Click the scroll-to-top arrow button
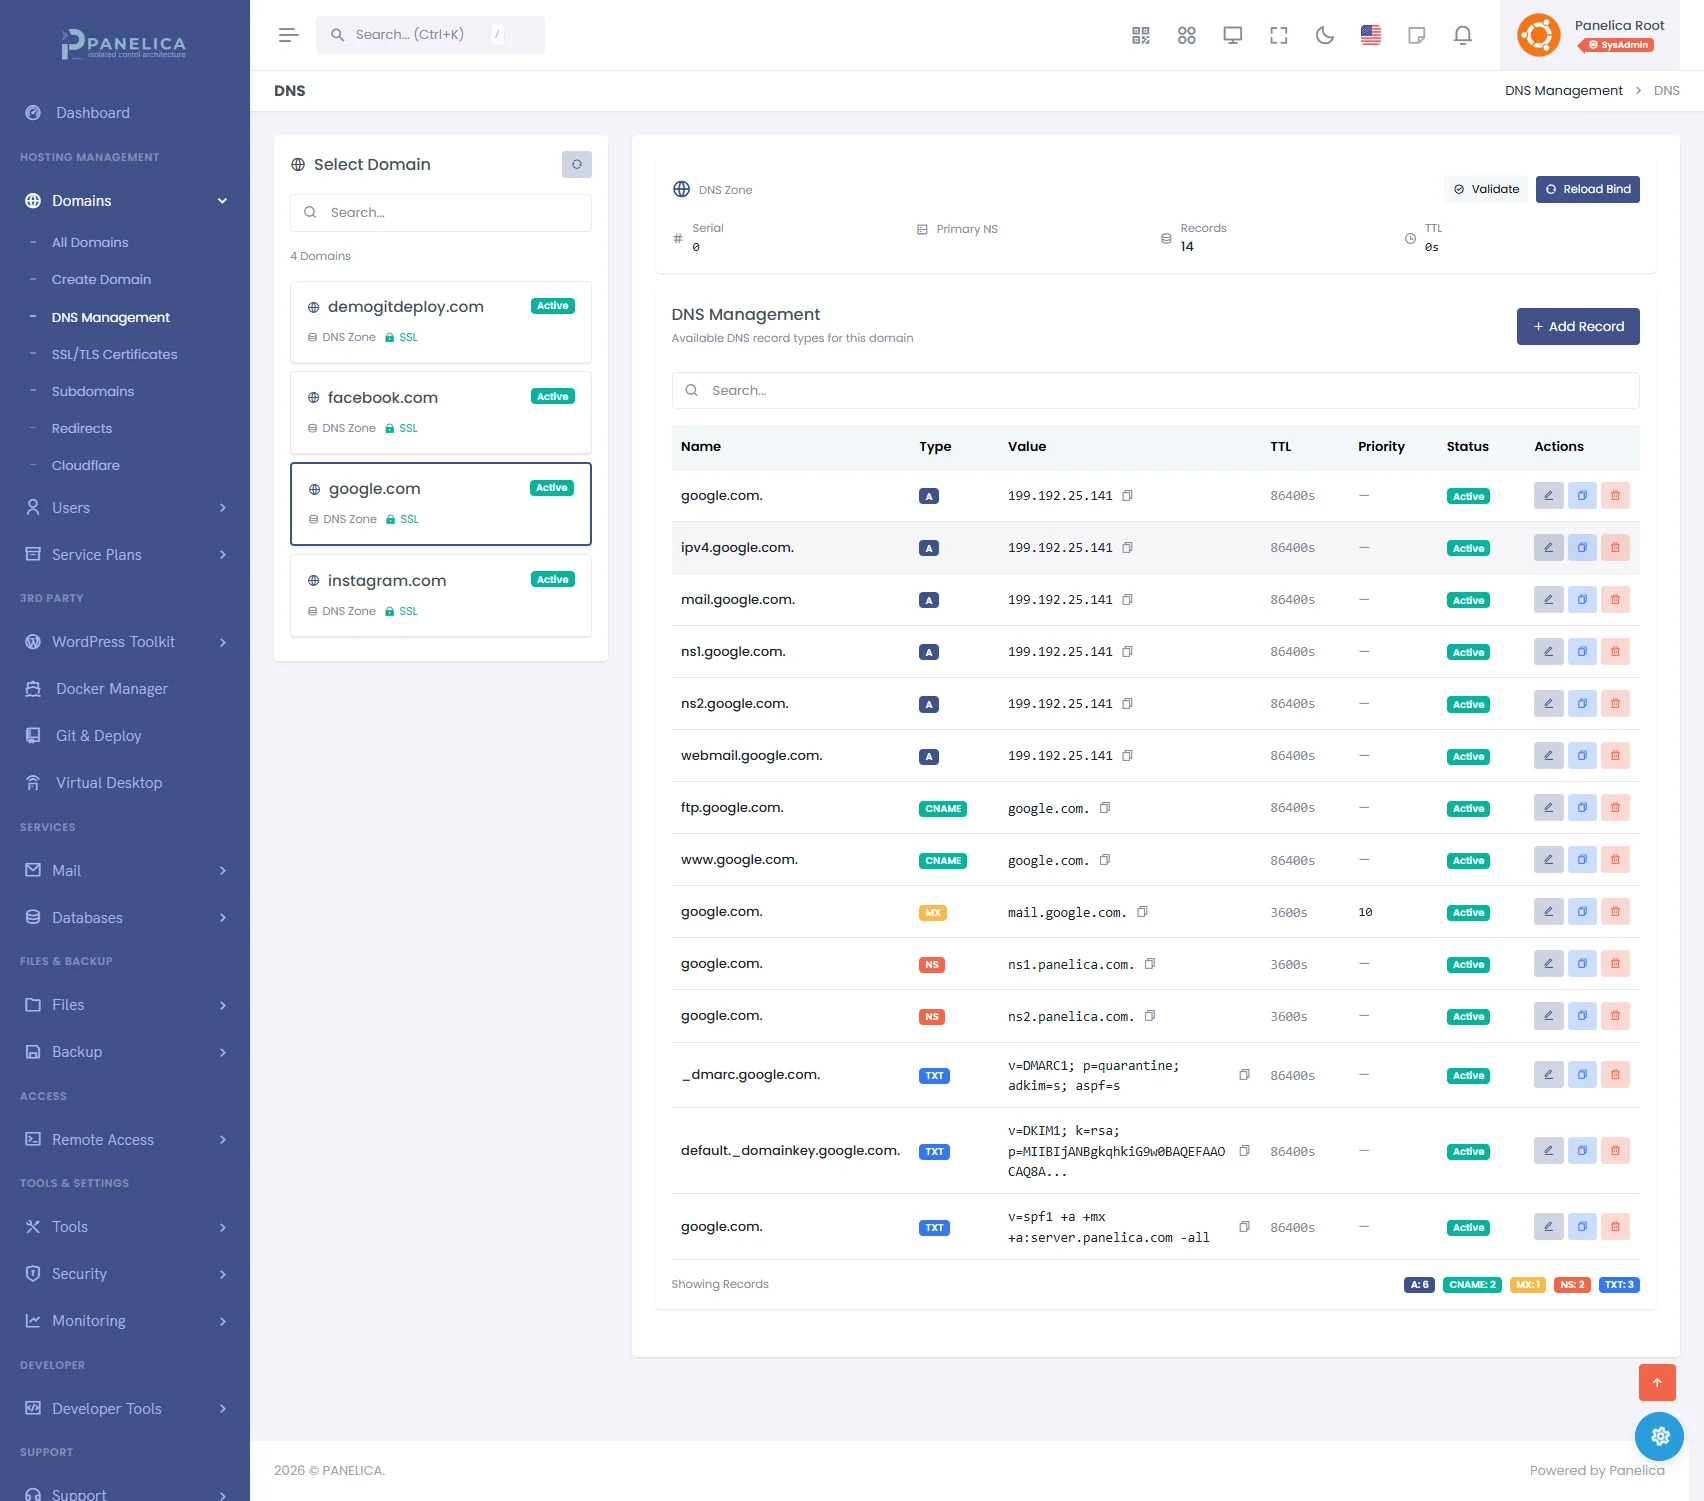 click(x=1657, y=1382)
